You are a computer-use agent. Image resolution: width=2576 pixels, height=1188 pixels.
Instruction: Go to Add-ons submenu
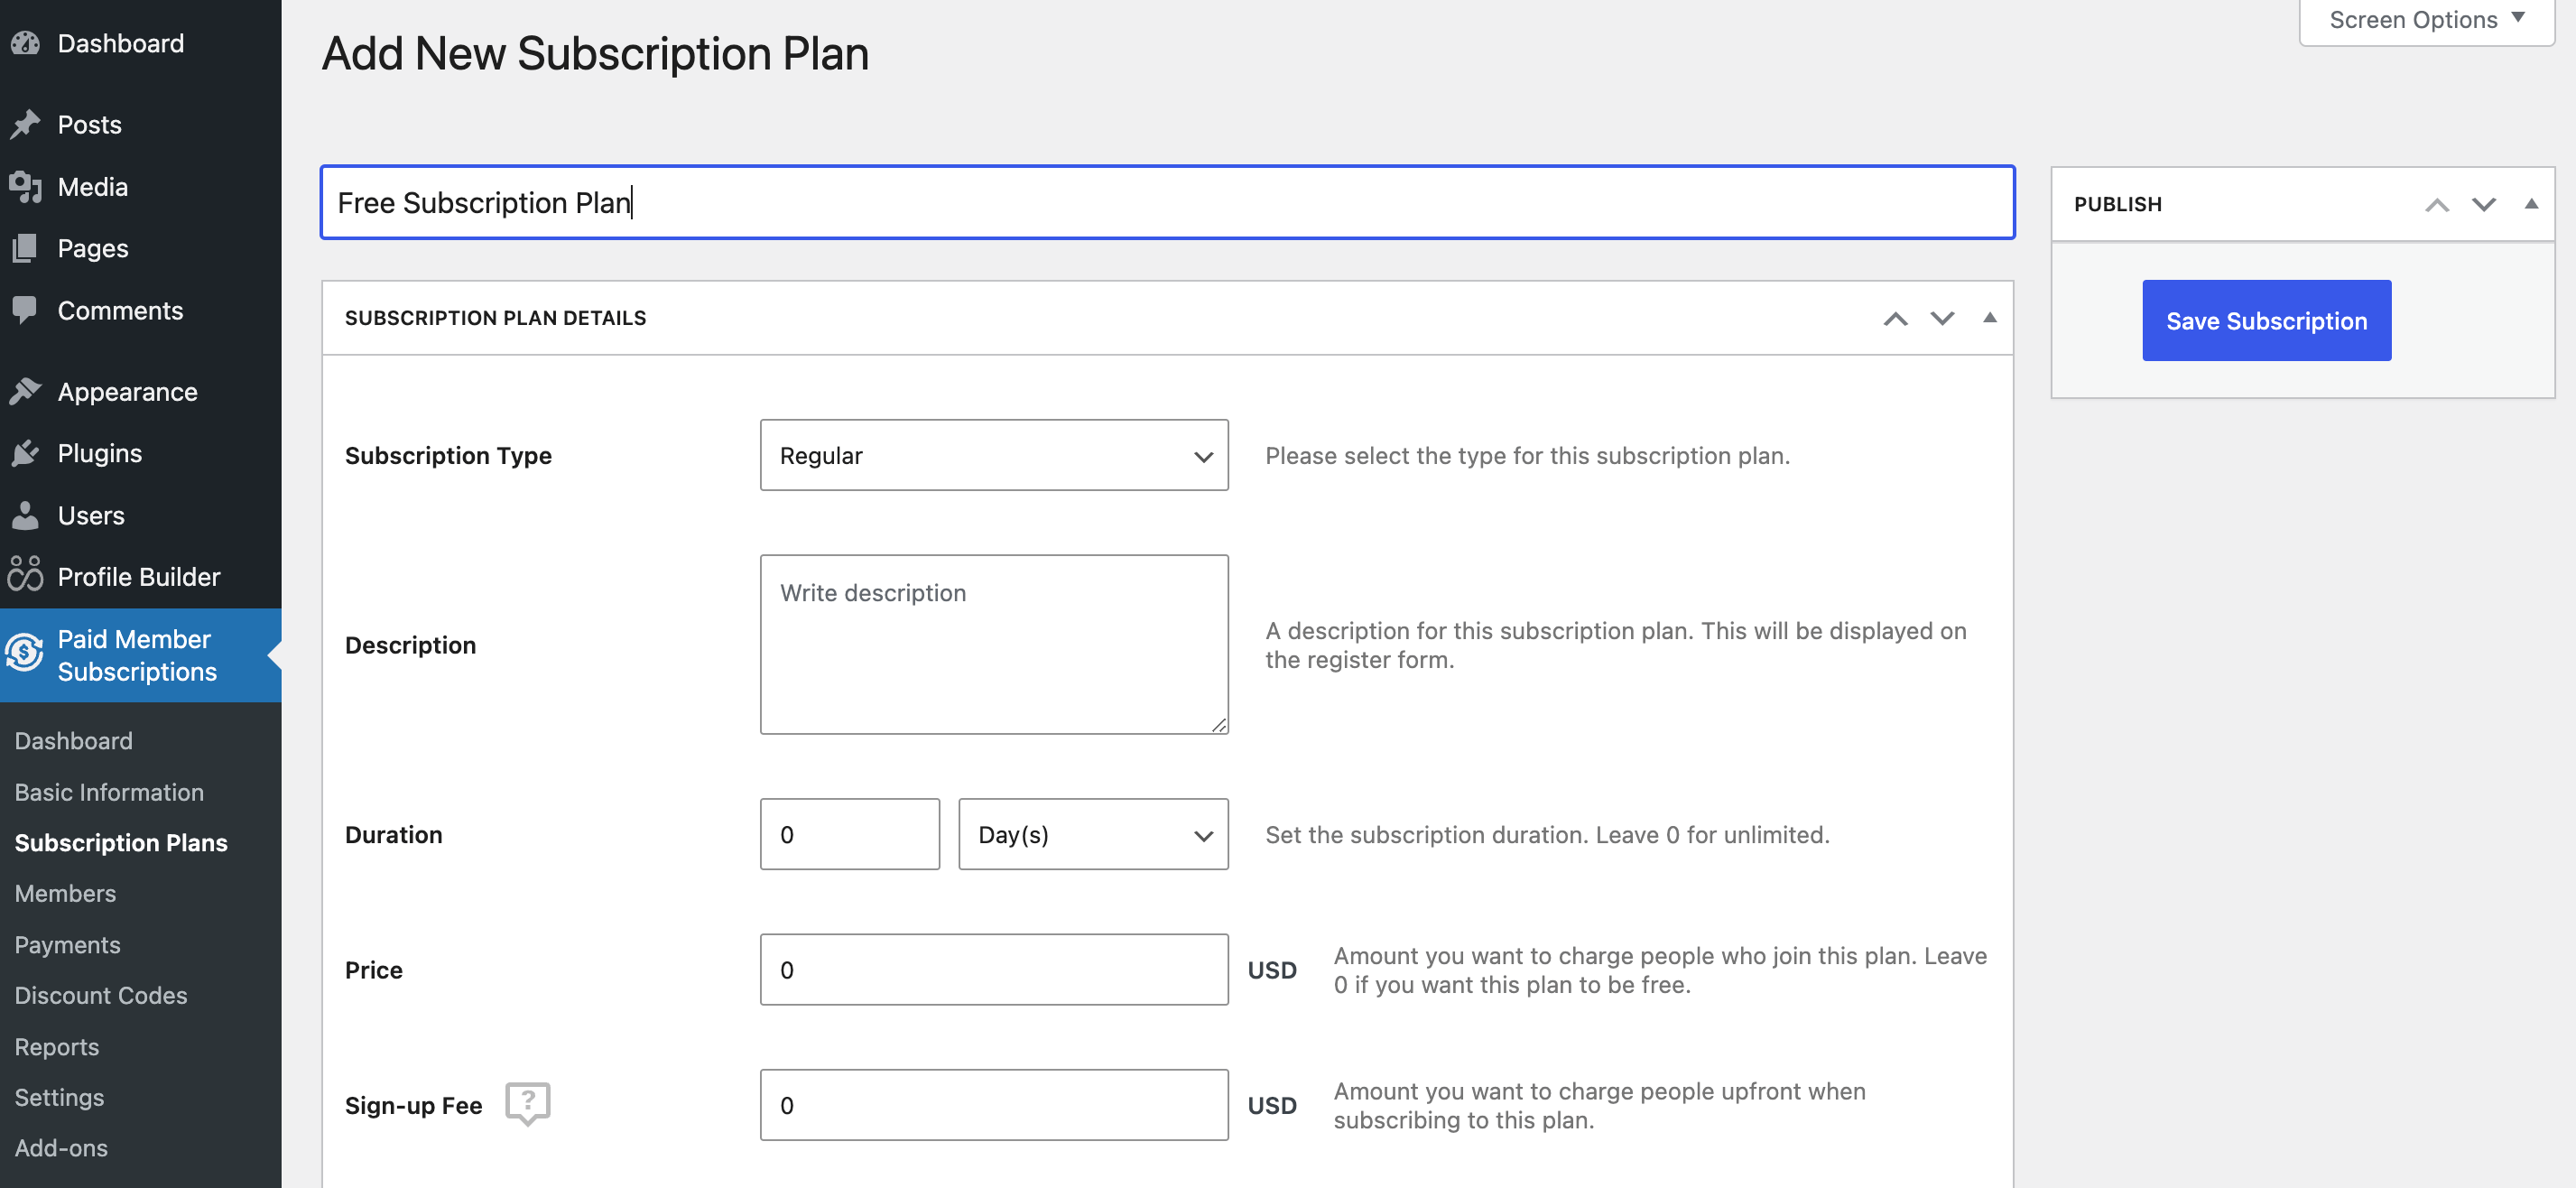pos(61,1148)
